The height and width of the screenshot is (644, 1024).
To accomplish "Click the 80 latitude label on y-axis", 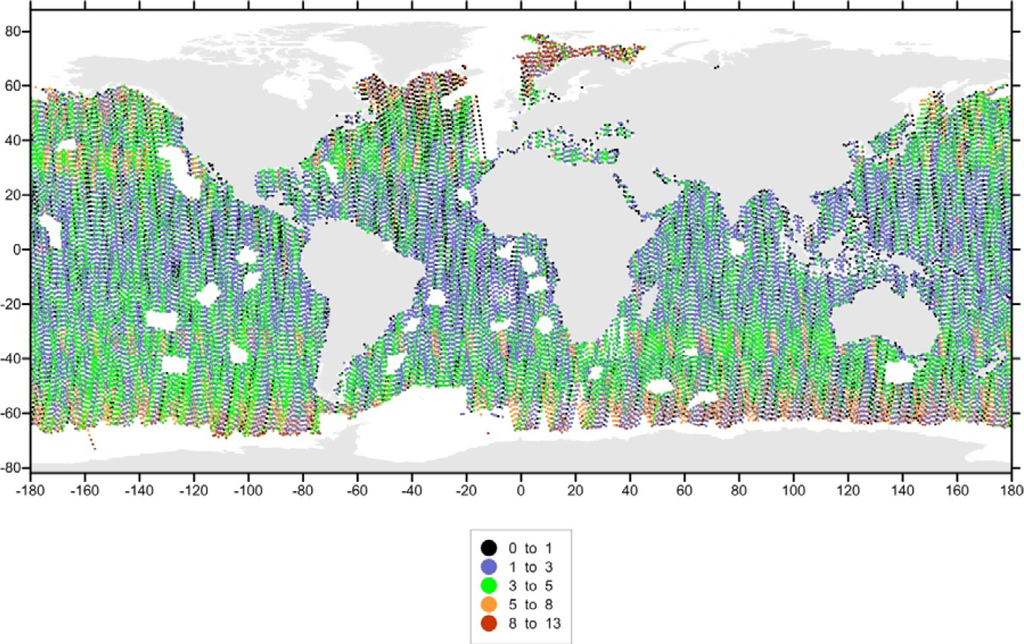I will click(15, 31).
